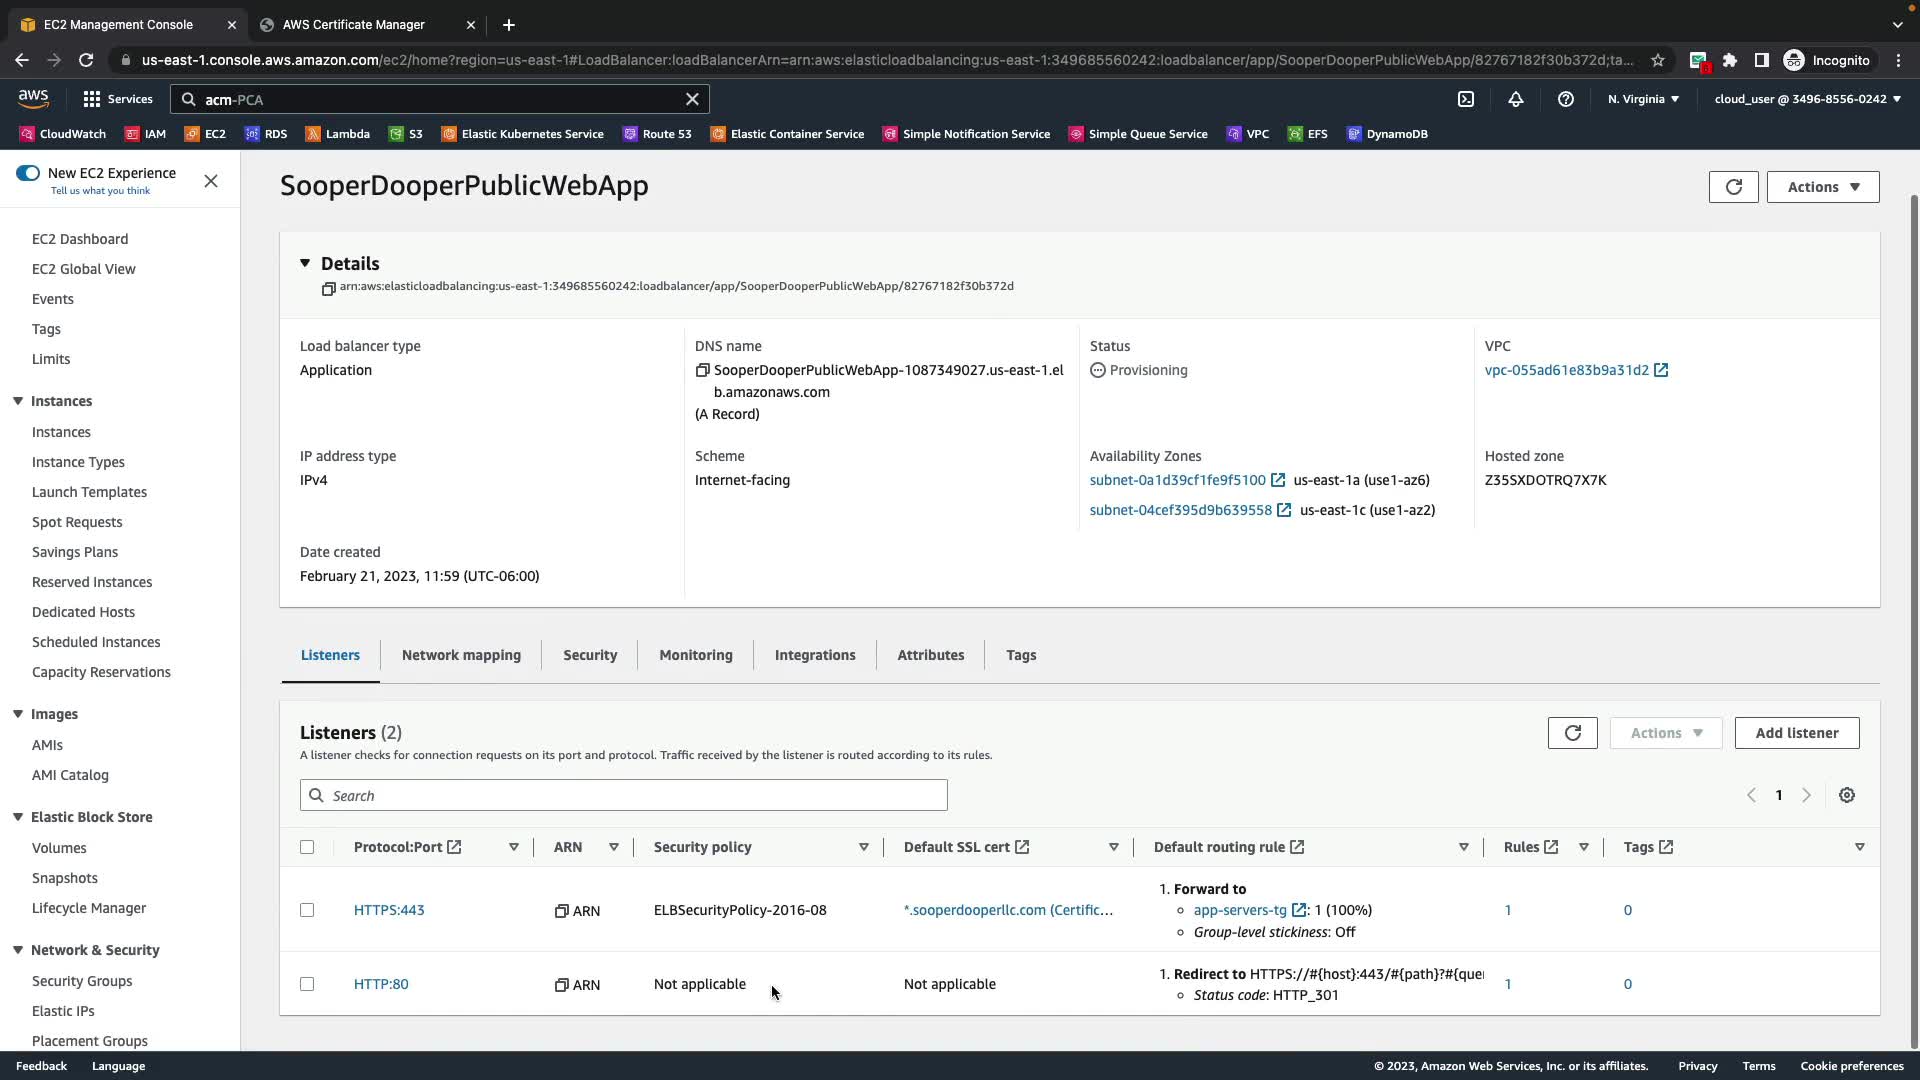This screenshot has width=1920, height=1080.
Task: Copy ARN icon for HTTPS:443 listener
Action: 562,911
